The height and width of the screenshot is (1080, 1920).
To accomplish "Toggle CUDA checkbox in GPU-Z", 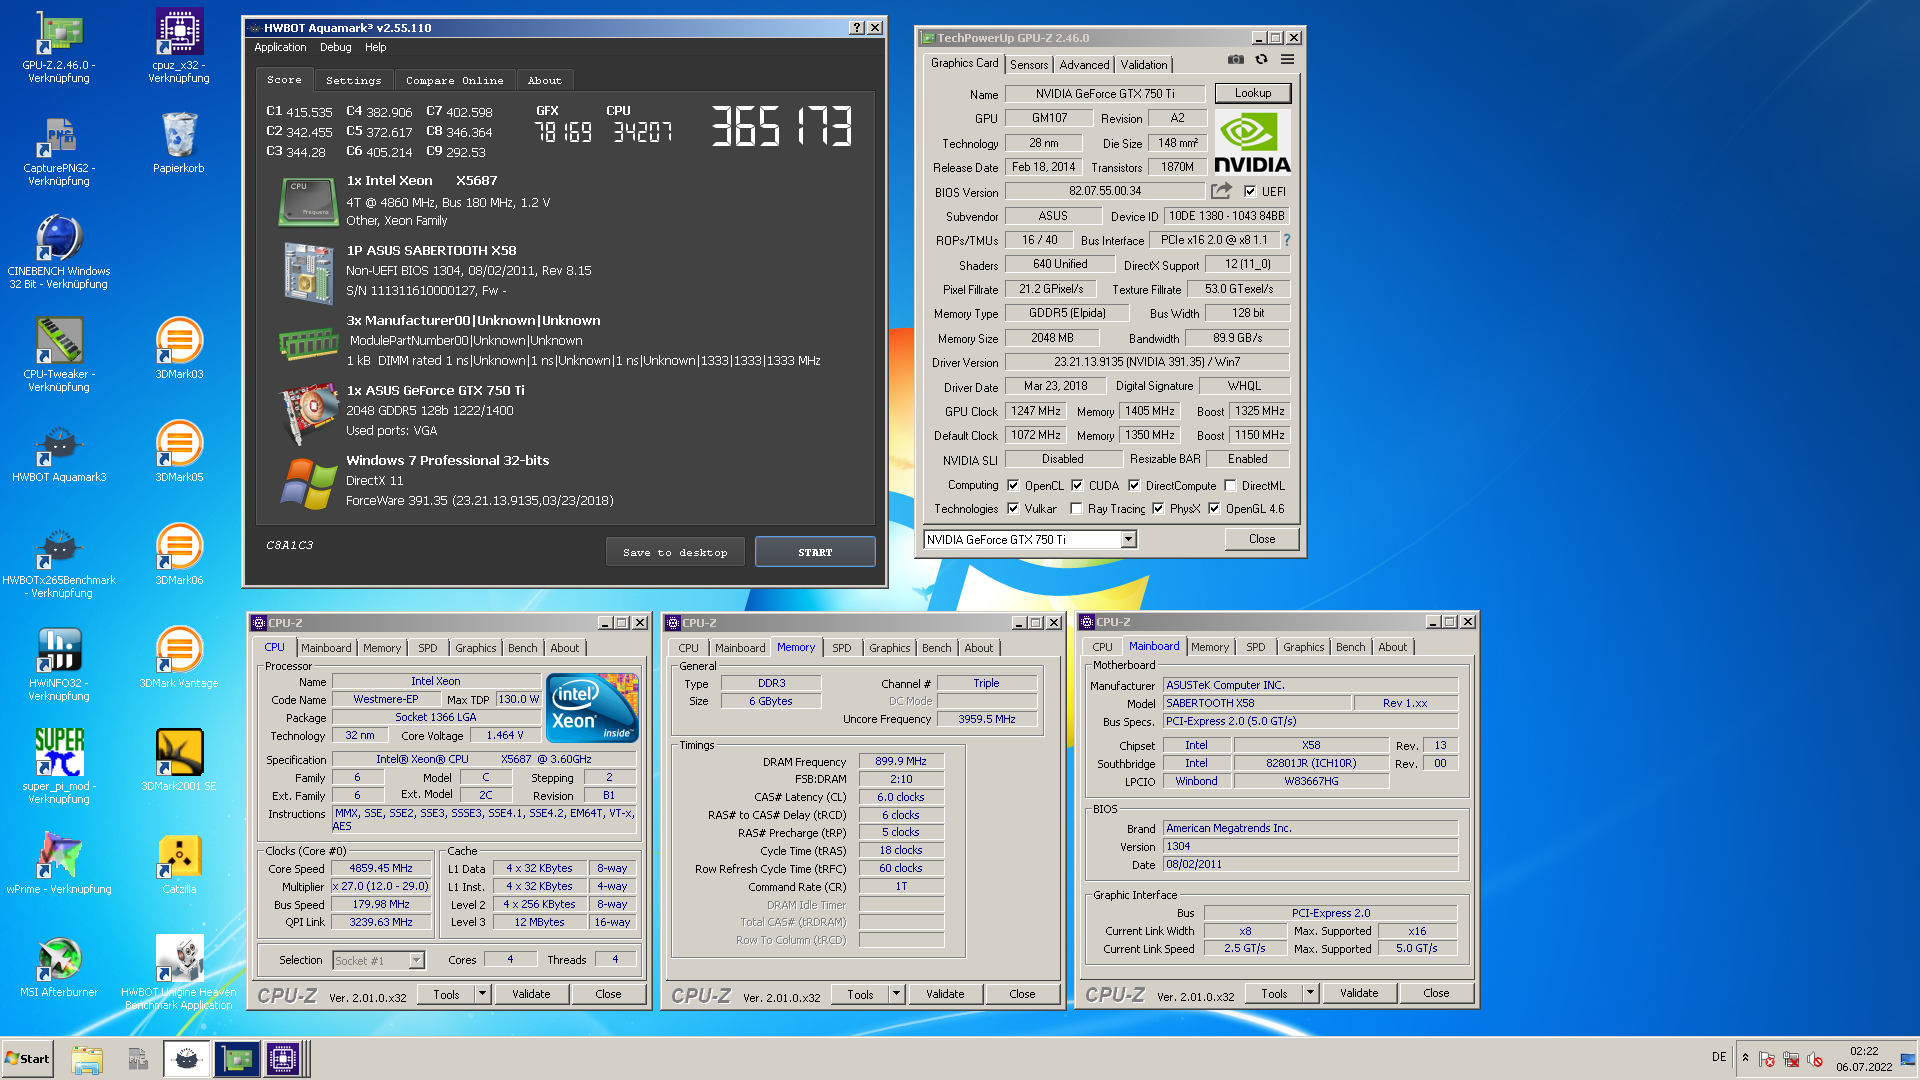I will click(1077, 486).
